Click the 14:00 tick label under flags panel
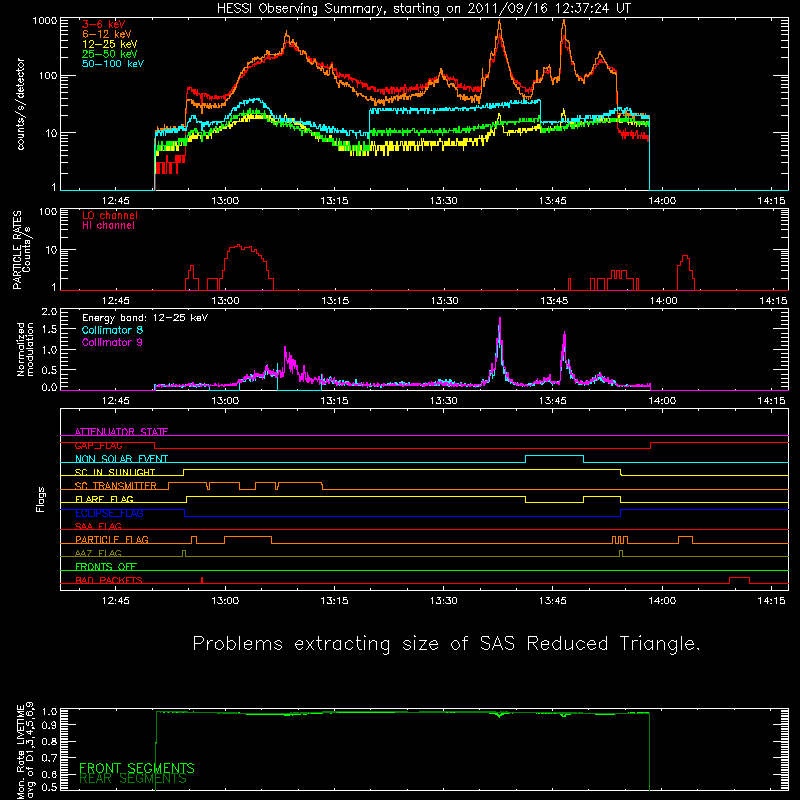 (662, 601)
